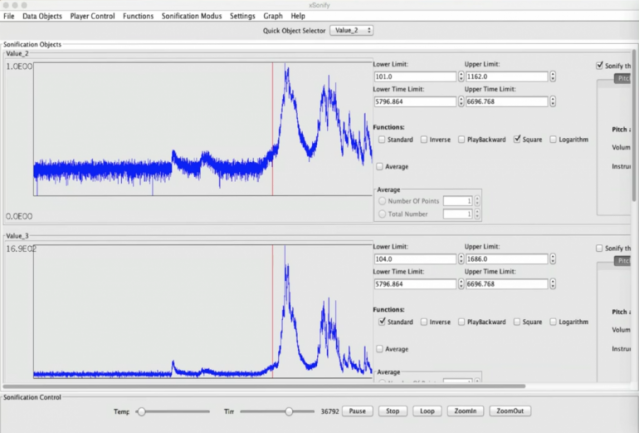Open the Graph menu
This screenshot has height=433, width=639.
(x=273, y=16)
